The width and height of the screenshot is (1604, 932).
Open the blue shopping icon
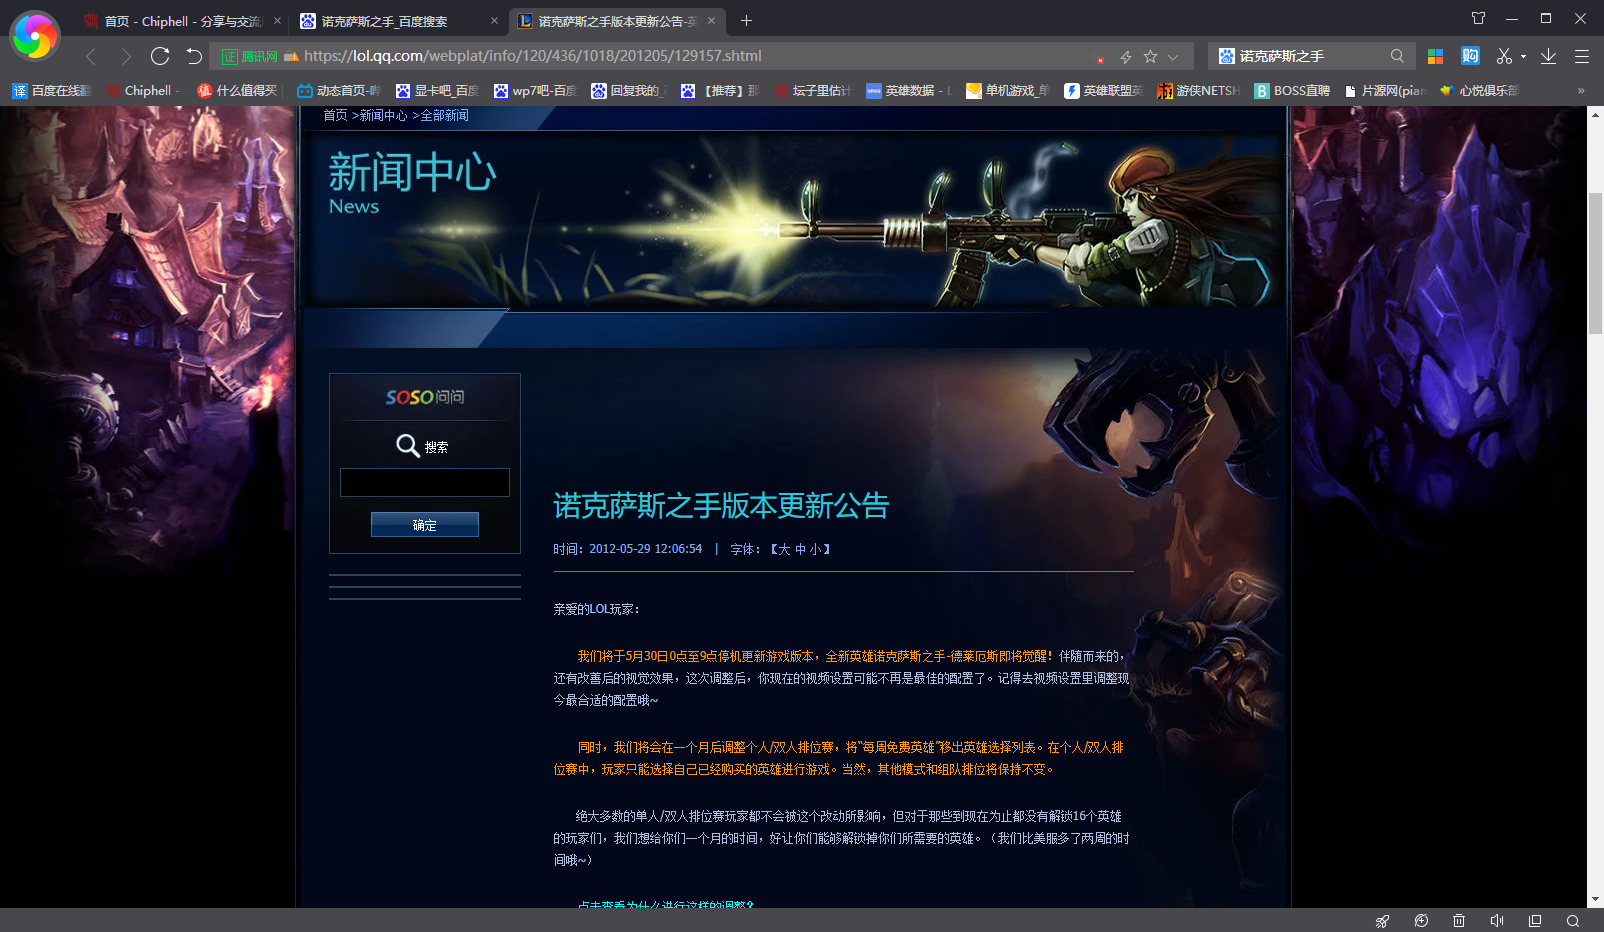(1470, 56)
